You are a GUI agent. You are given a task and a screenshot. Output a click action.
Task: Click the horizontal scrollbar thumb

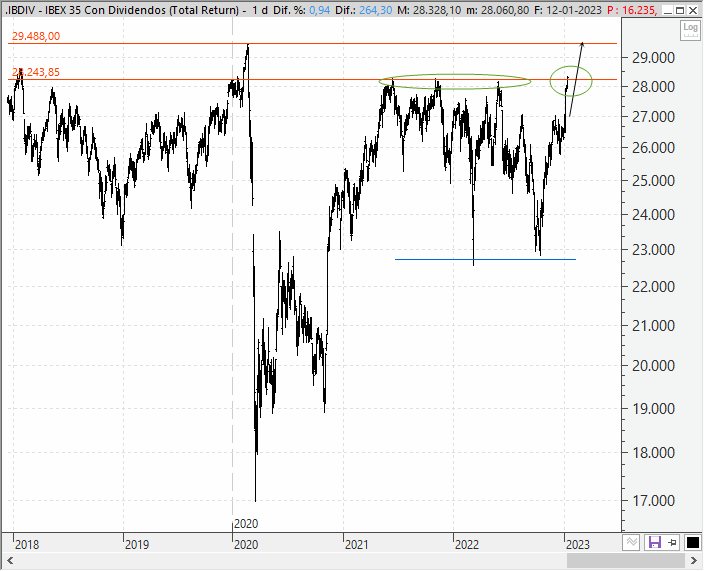(626, 560)
